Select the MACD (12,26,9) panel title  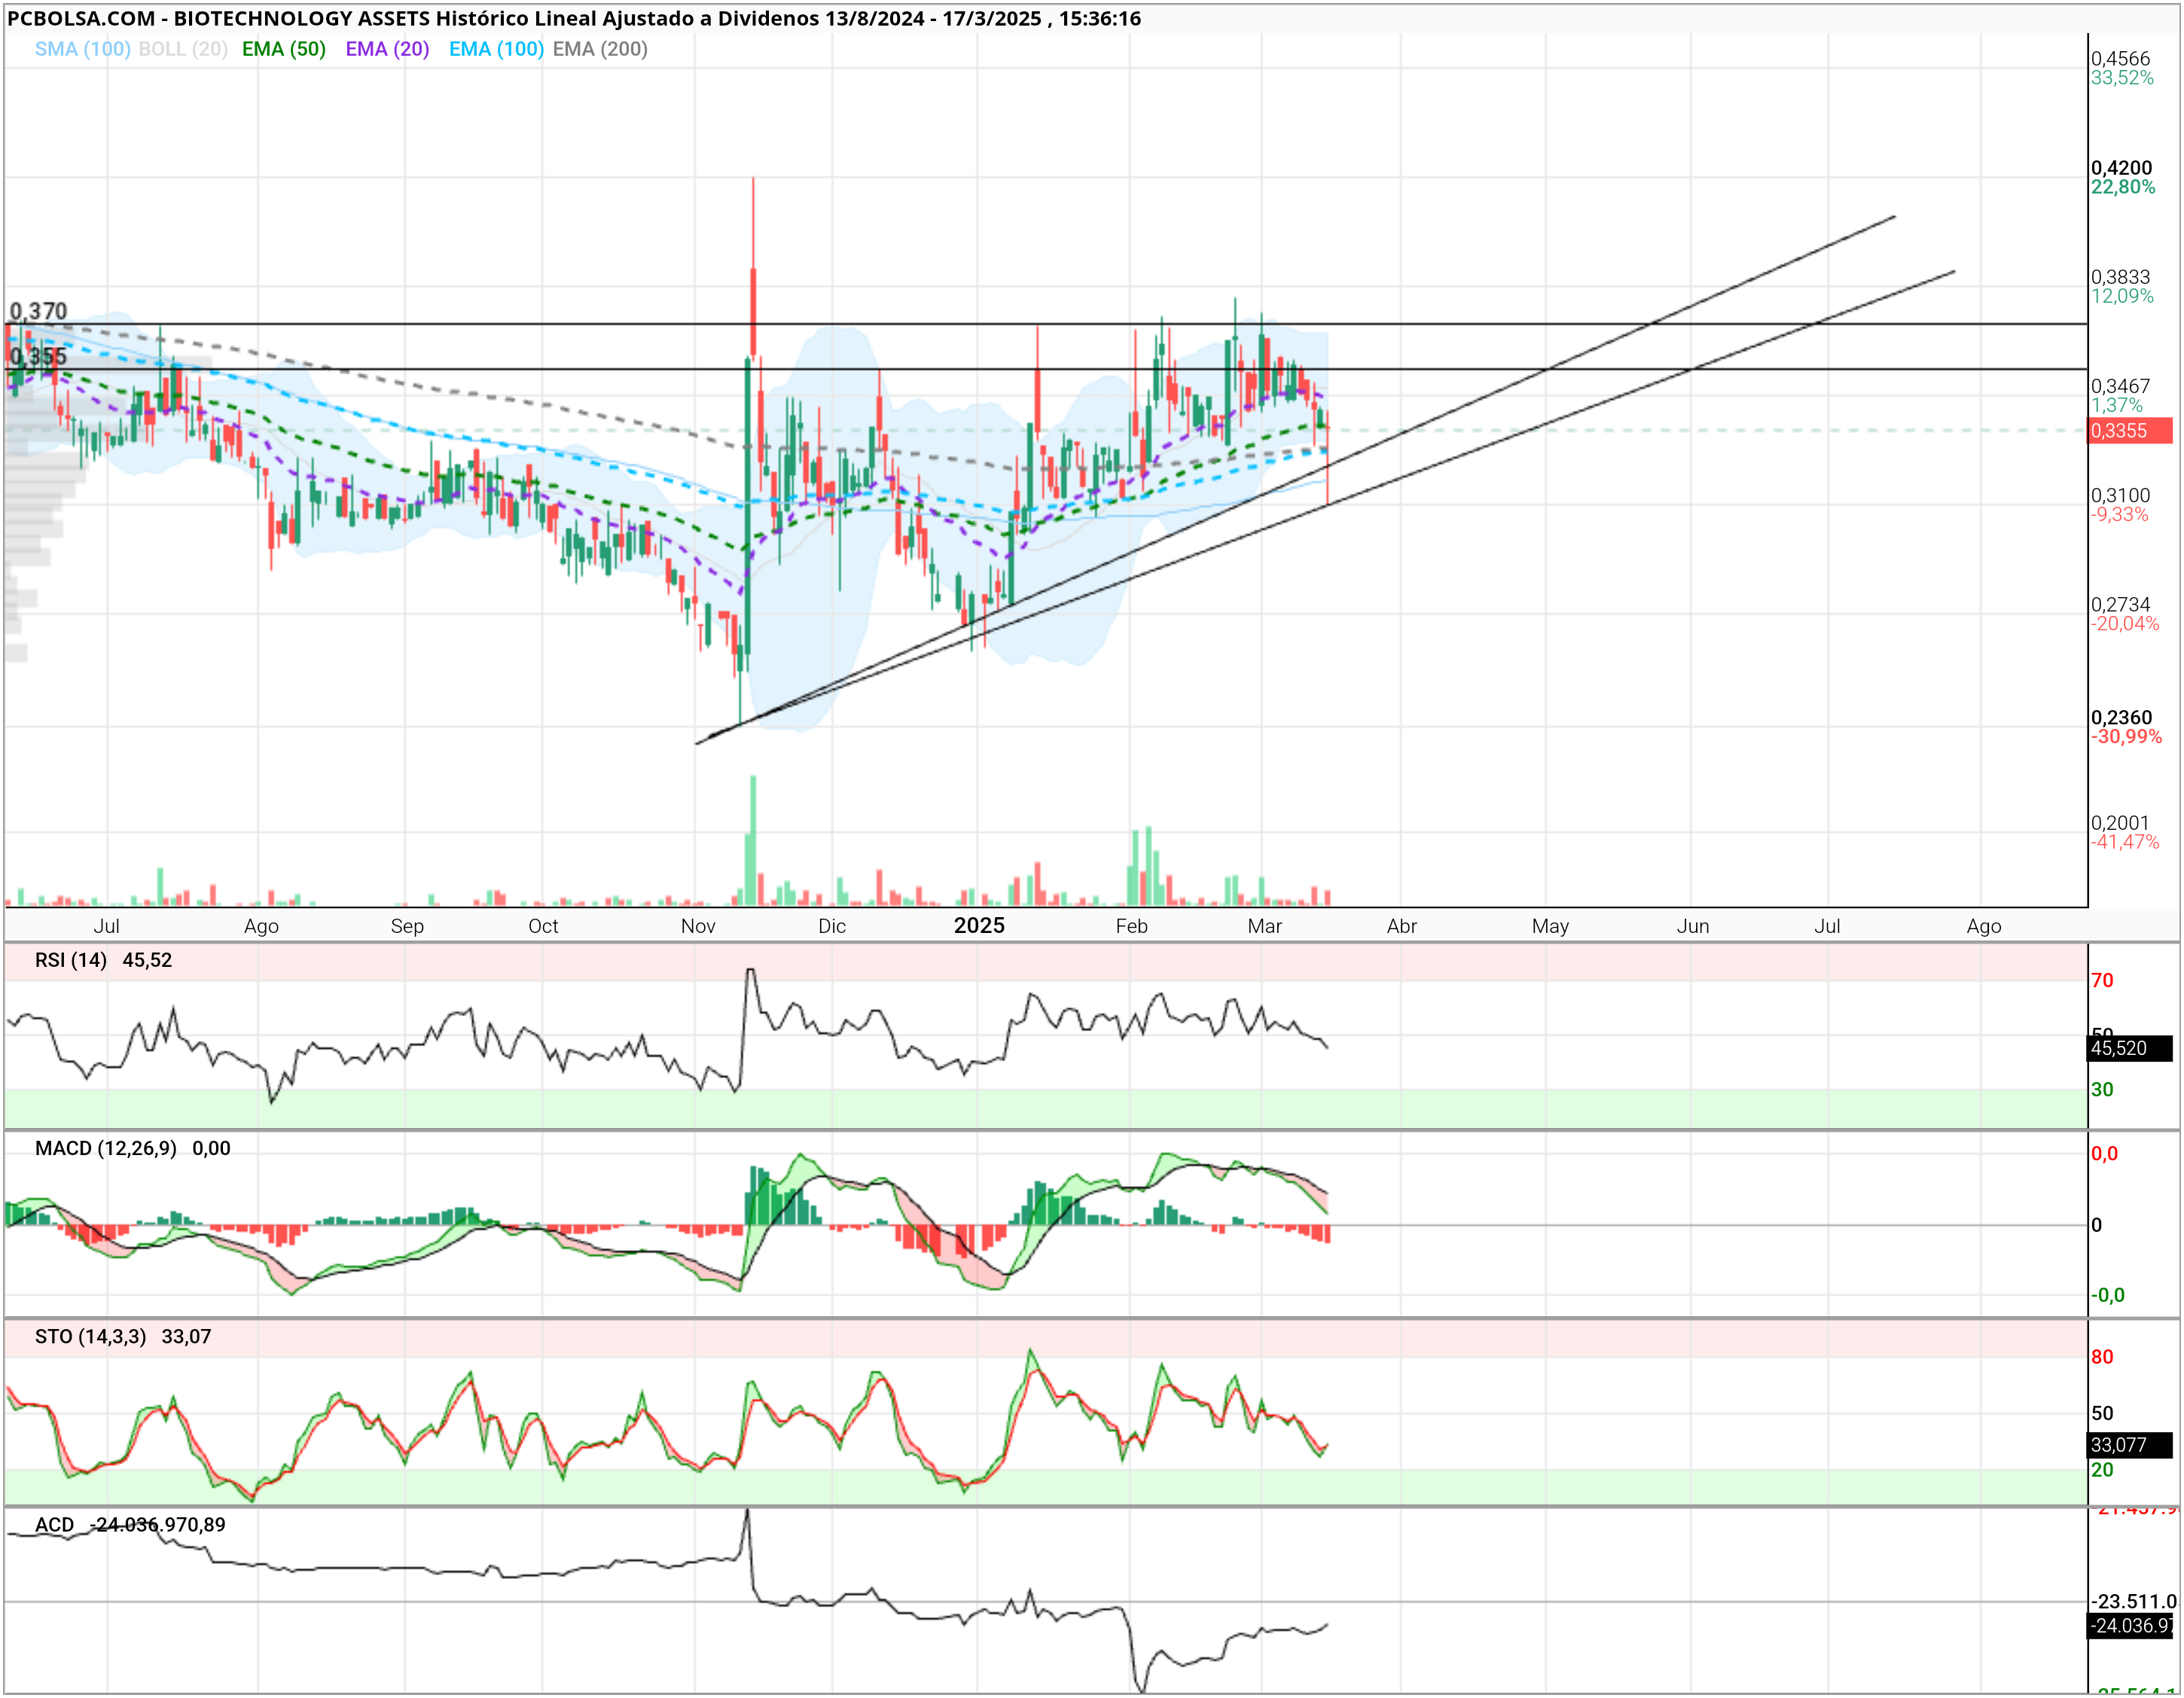(105, 1148)
